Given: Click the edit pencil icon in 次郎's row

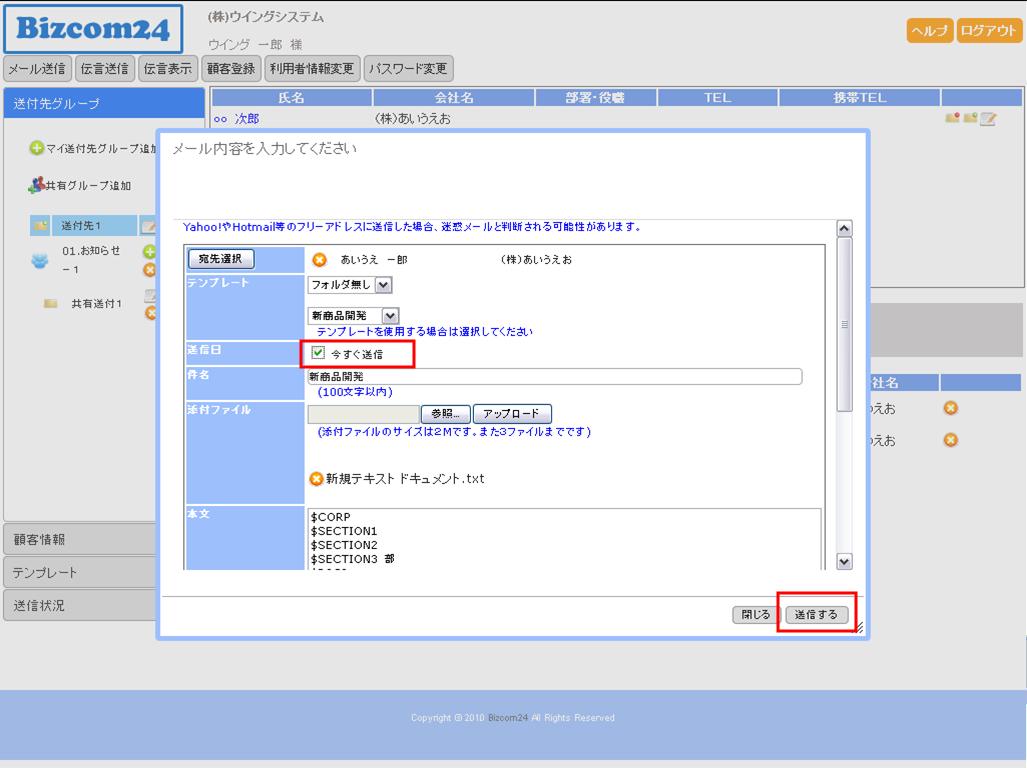Looking at the screenshot, I should click(x=988, y=119).
